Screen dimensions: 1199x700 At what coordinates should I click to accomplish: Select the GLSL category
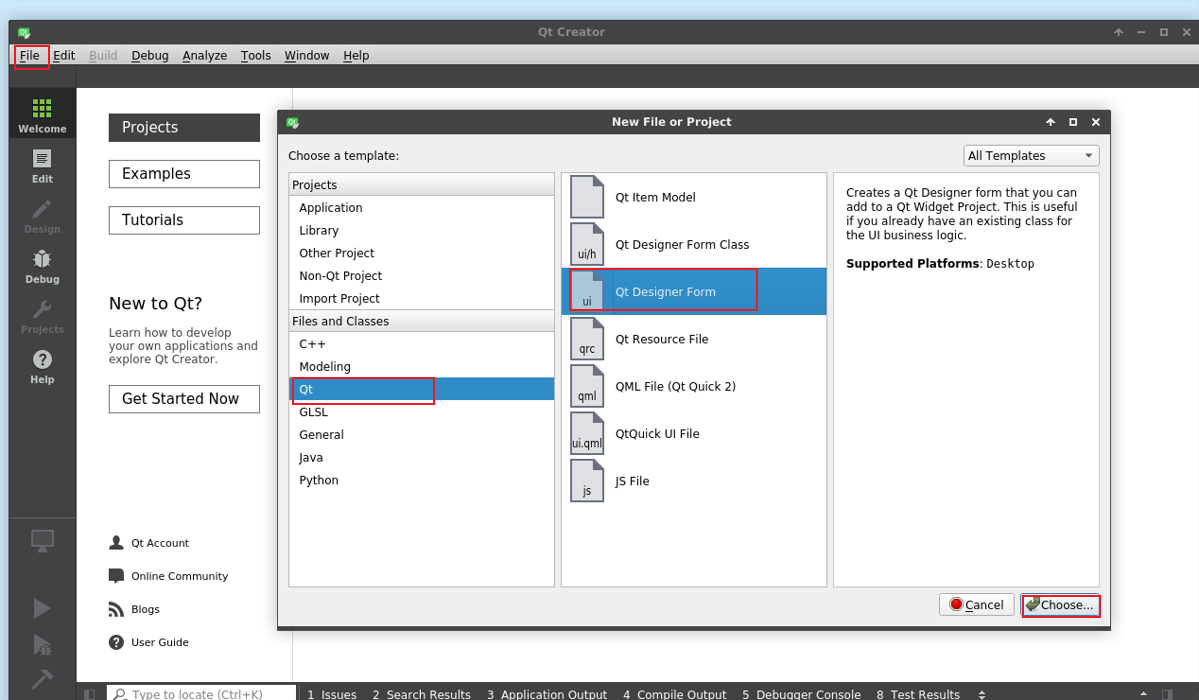pos(421,412)
